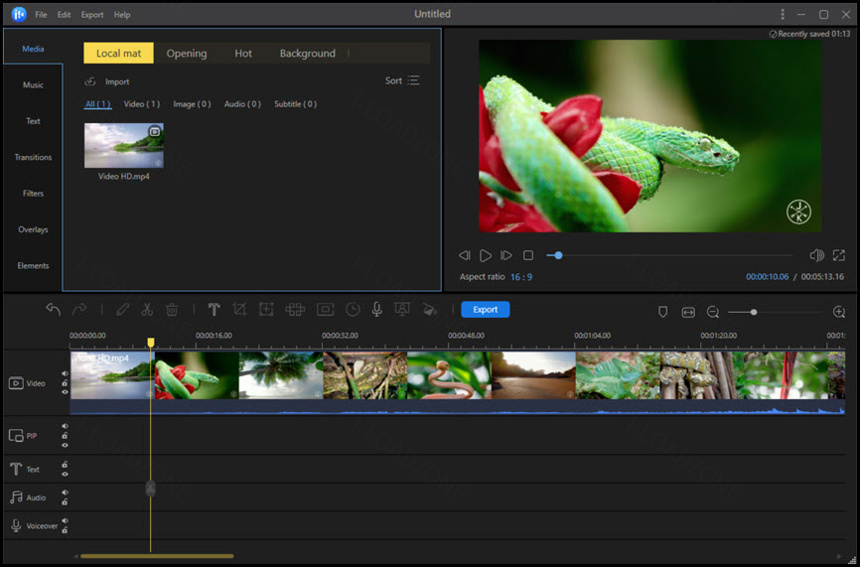Select the Mosaic tool

coord(295,309)
